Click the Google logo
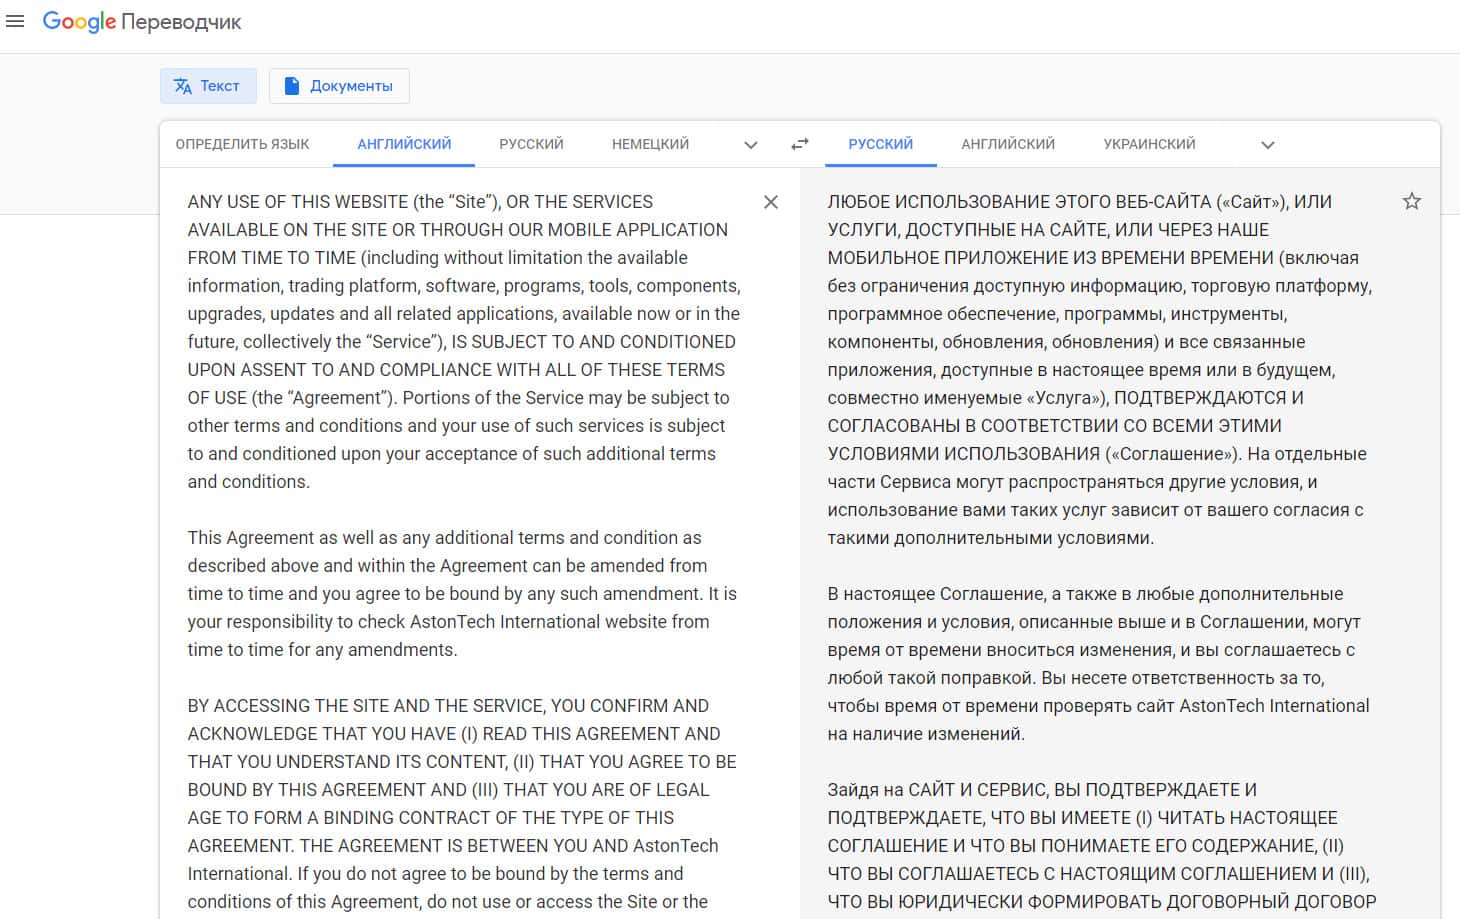Viewport: 1460px width, 919px height. point(79,22)
